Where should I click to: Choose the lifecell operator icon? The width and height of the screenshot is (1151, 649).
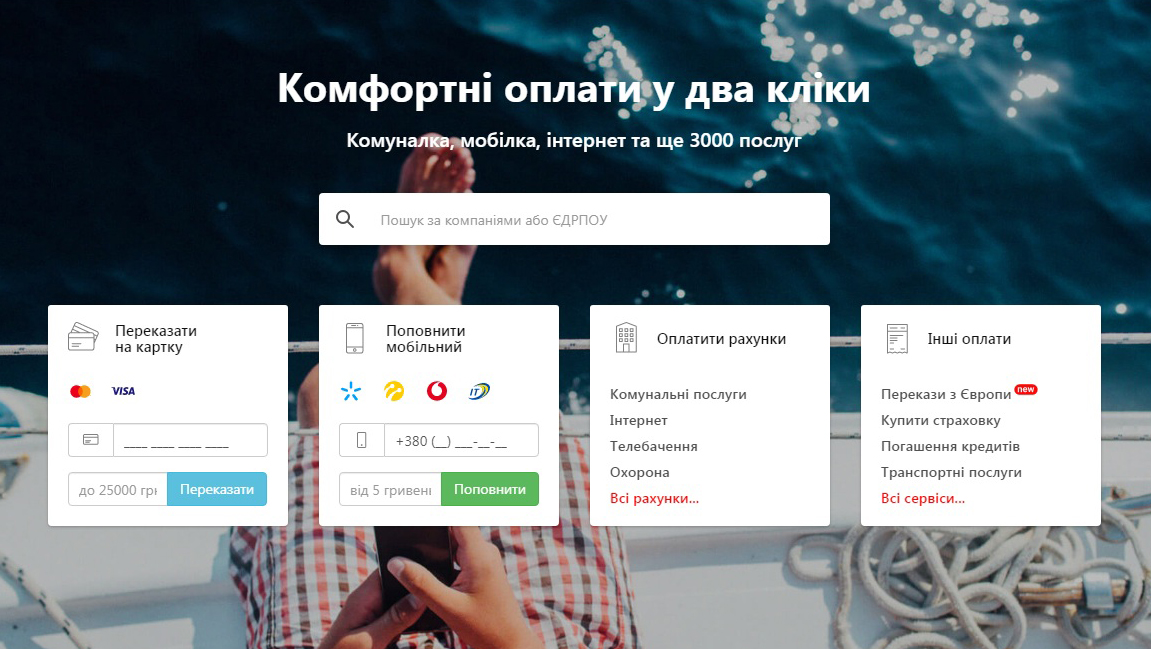(394, 391)
